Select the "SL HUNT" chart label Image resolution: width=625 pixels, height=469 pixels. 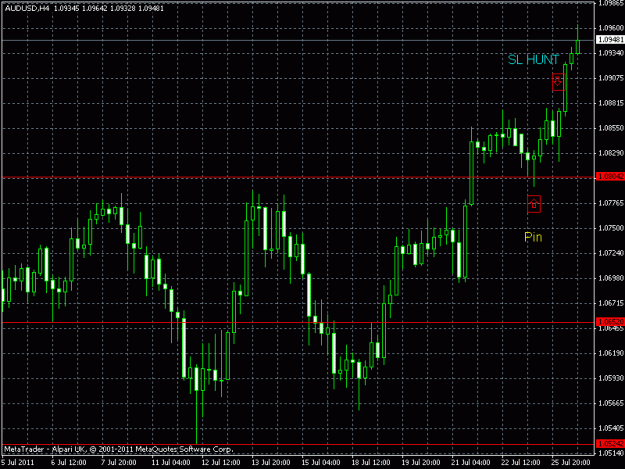pos(533,60)
